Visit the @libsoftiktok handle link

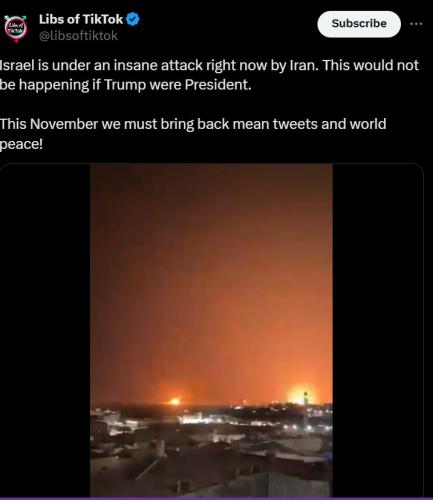(x=78, y=36)
